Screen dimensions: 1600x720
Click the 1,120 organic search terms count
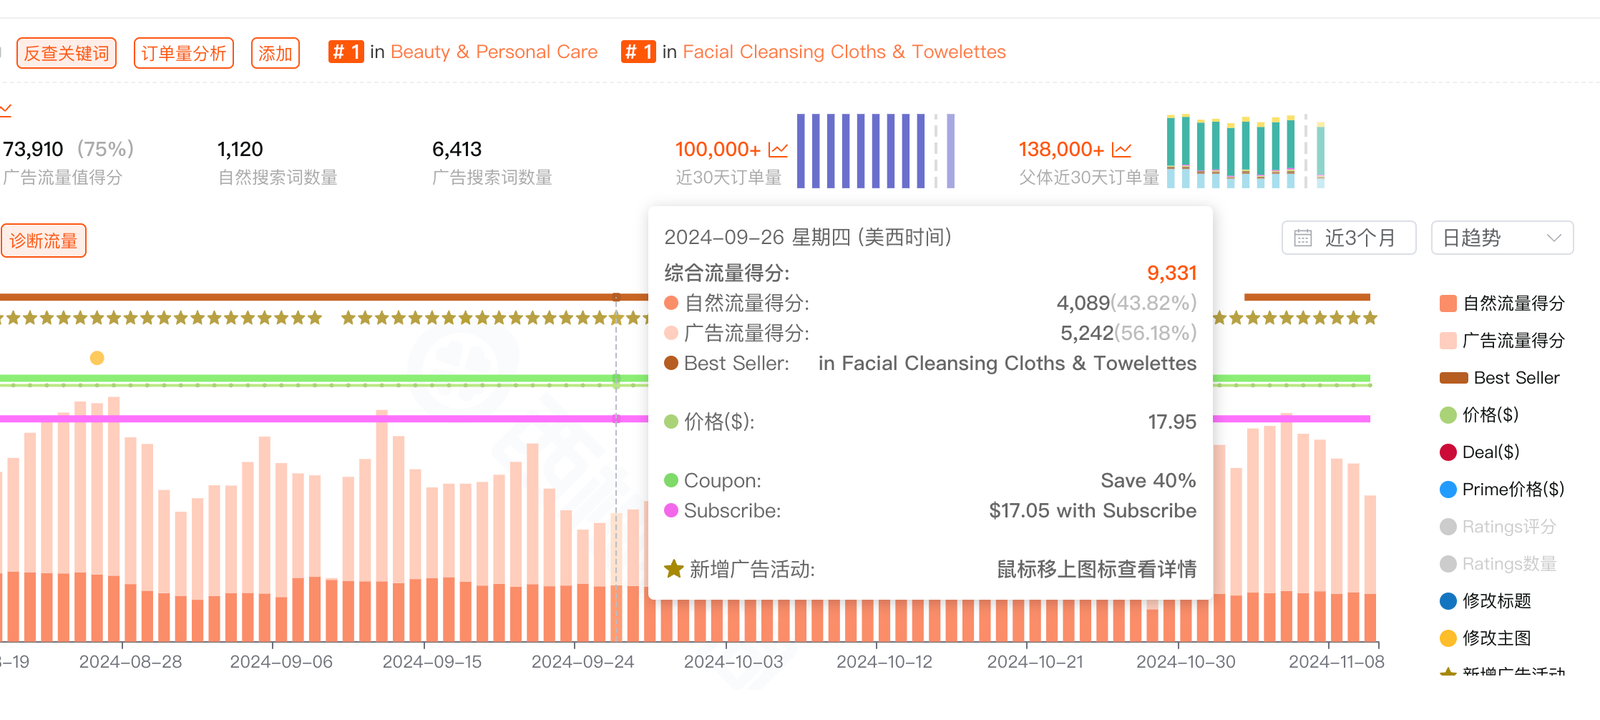point(240,150)
